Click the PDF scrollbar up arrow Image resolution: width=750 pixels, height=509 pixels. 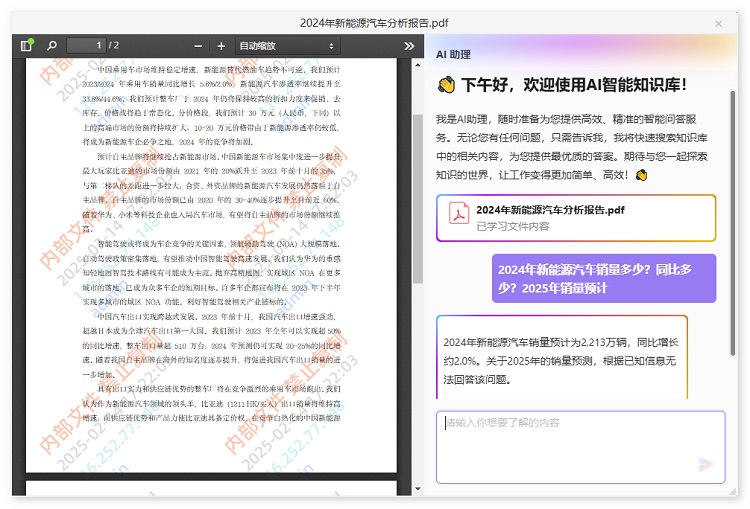[x=418, y=65]
